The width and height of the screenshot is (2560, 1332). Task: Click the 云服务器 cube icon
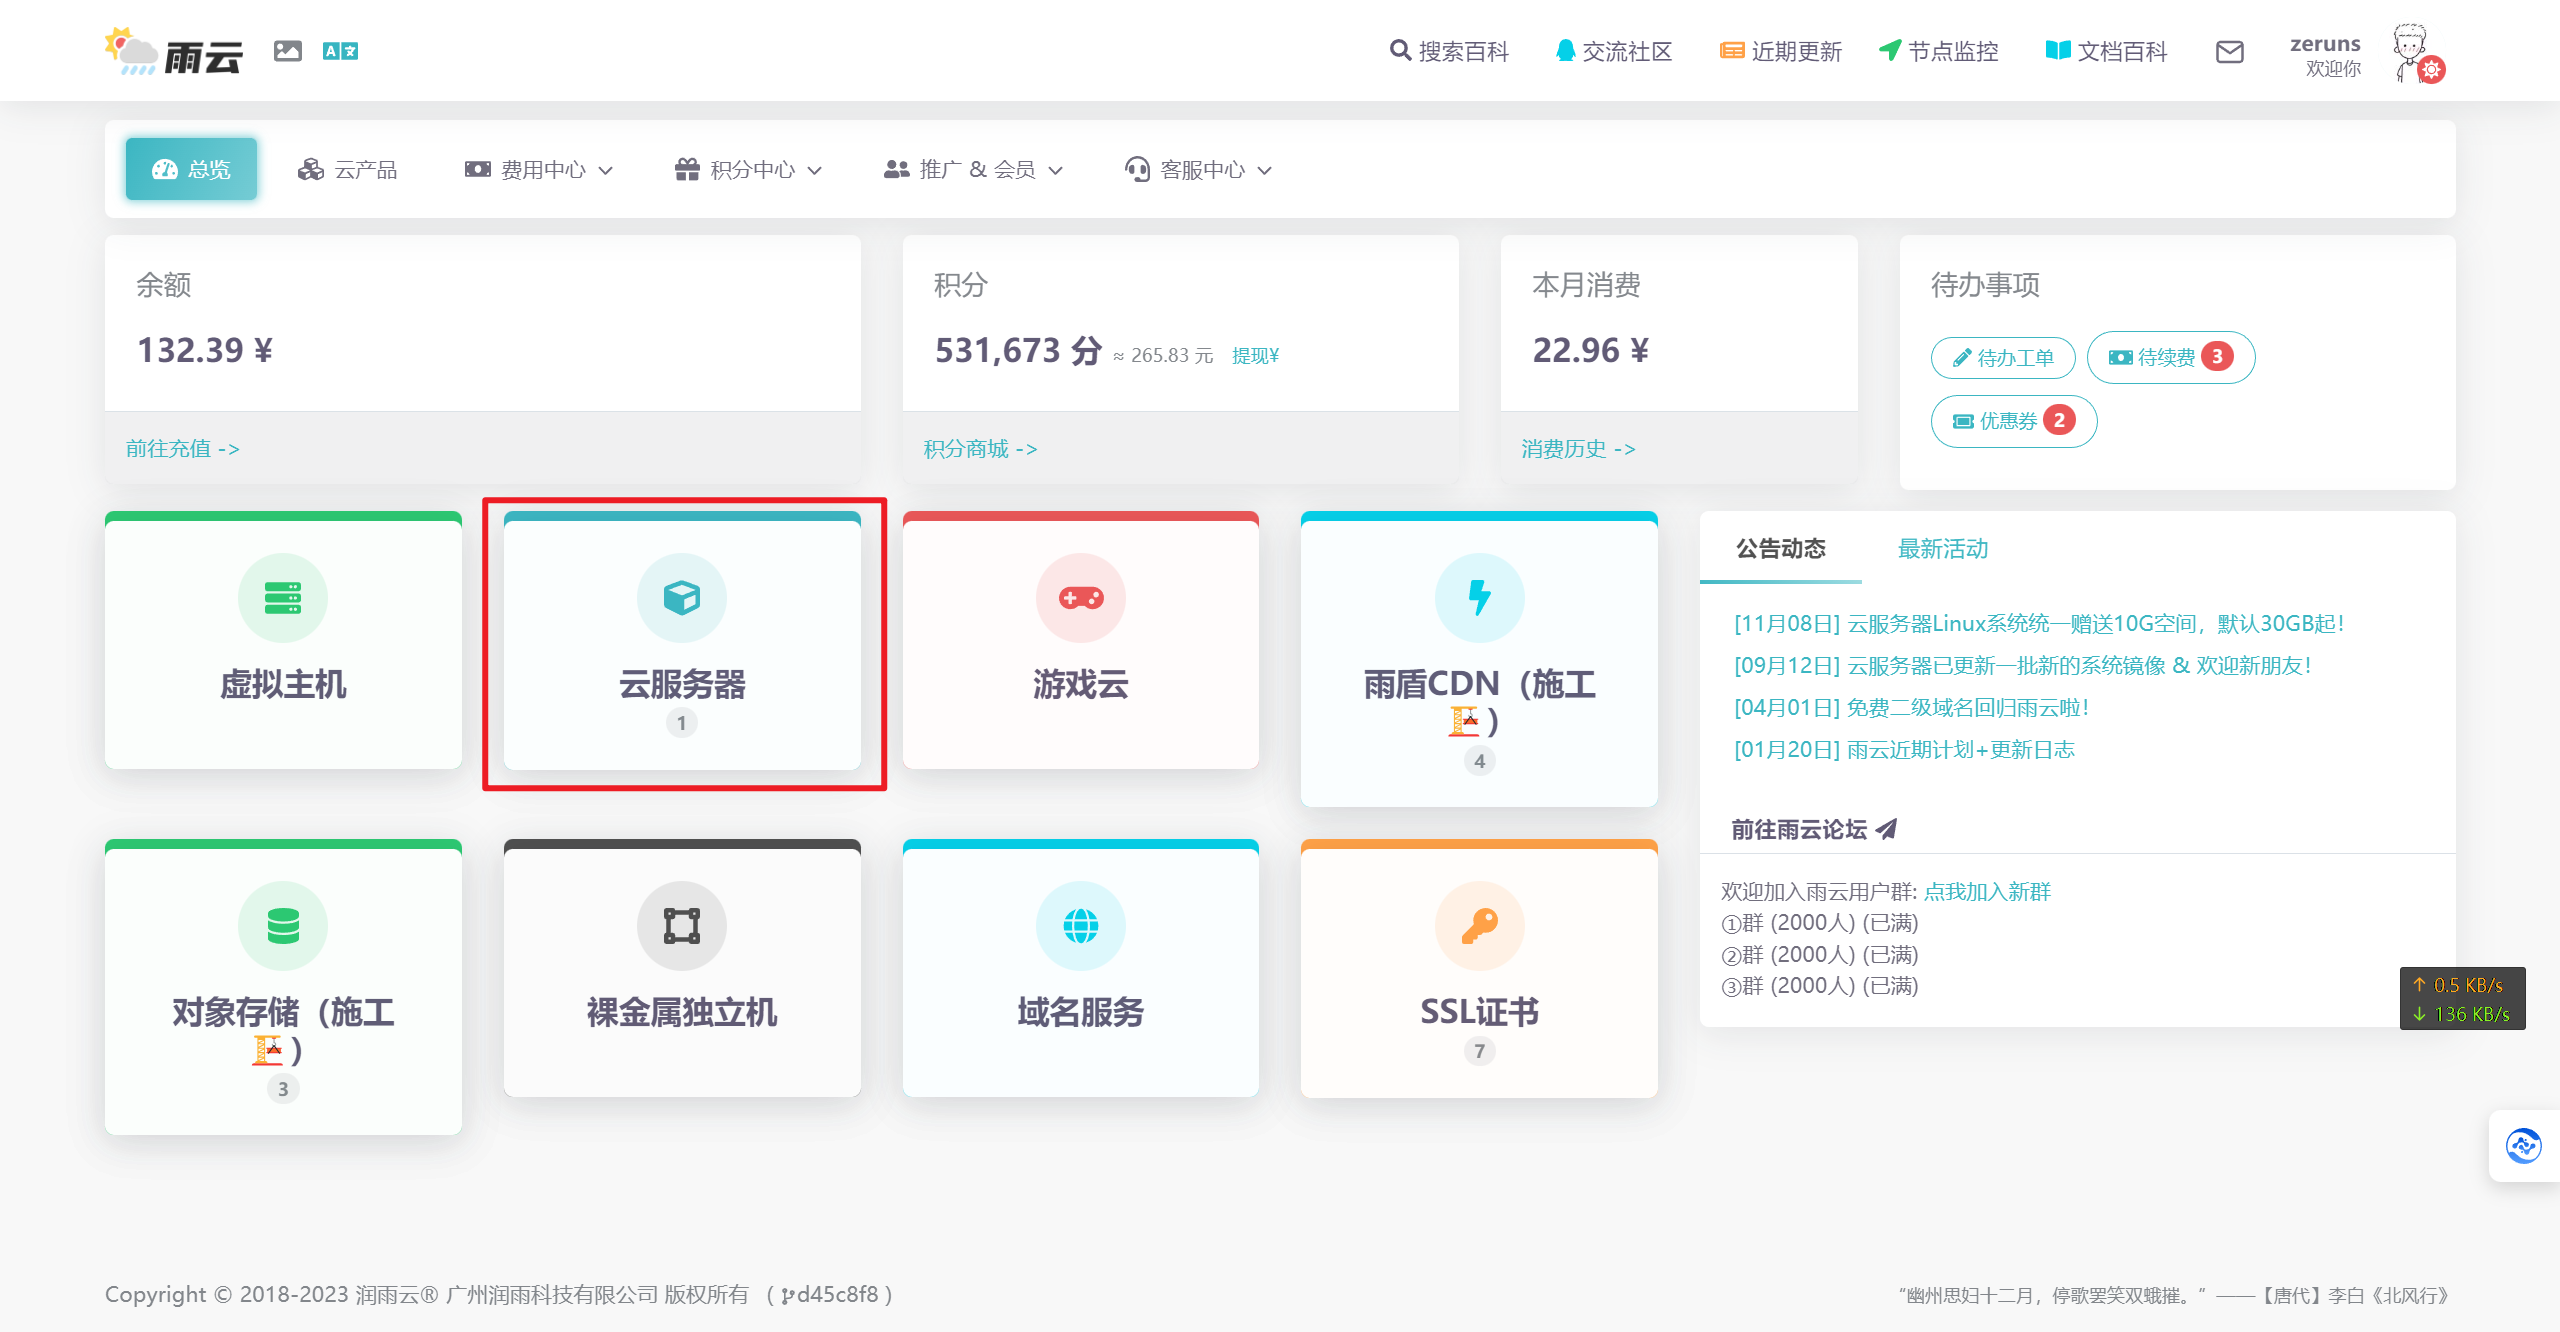click(682, 598)
